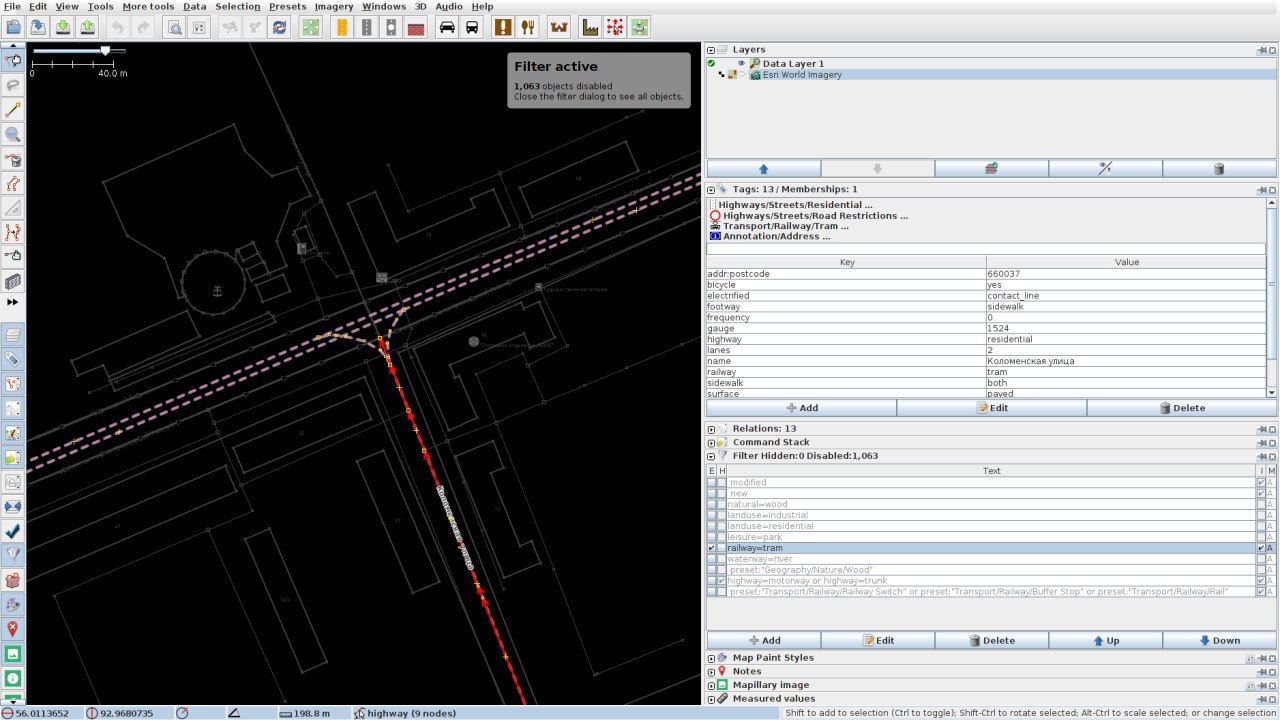Screen dimensions: 1280x720
Task: Click the tags table vertical scrollbar
Action: click(1271, 297)
